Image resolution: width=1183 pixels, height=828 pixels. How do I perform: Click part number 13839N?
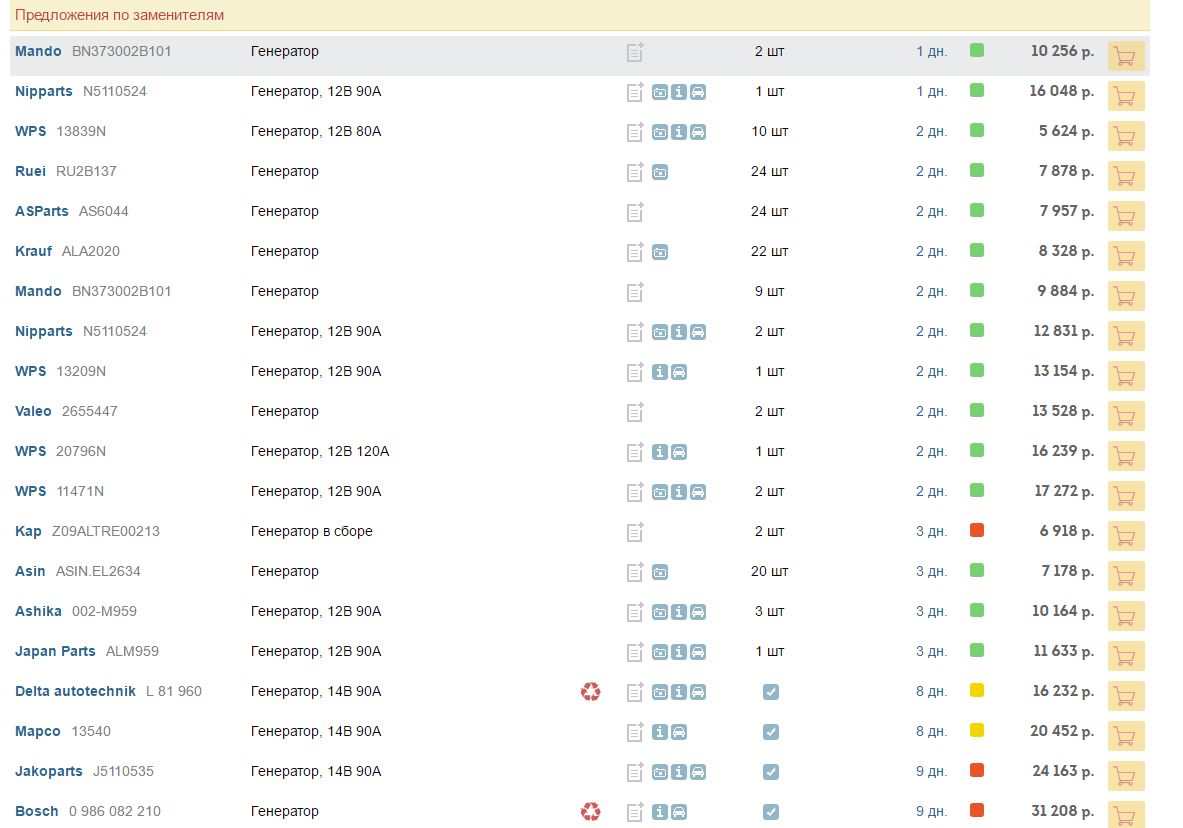click(81, 131)
